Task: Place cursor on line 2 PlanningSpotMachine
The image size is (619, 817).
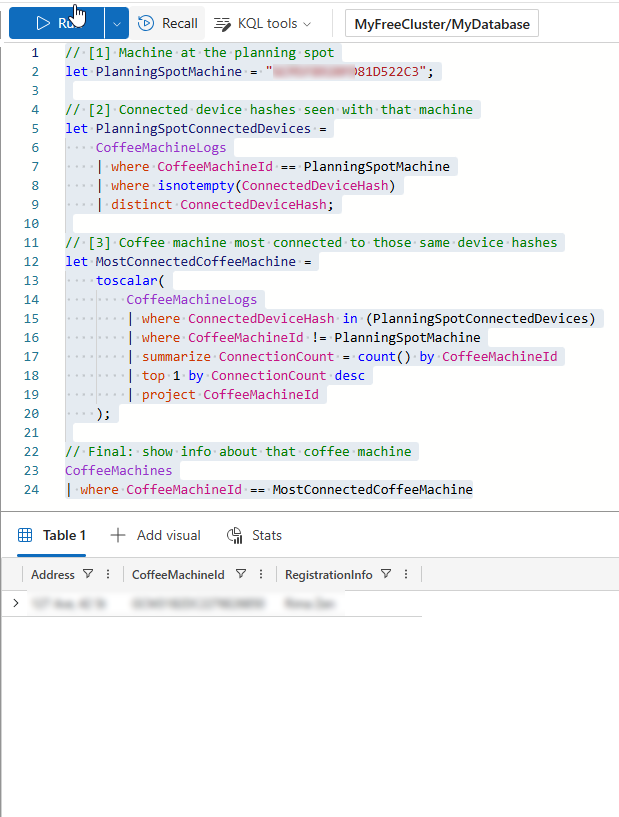Action: pos(168,71)
